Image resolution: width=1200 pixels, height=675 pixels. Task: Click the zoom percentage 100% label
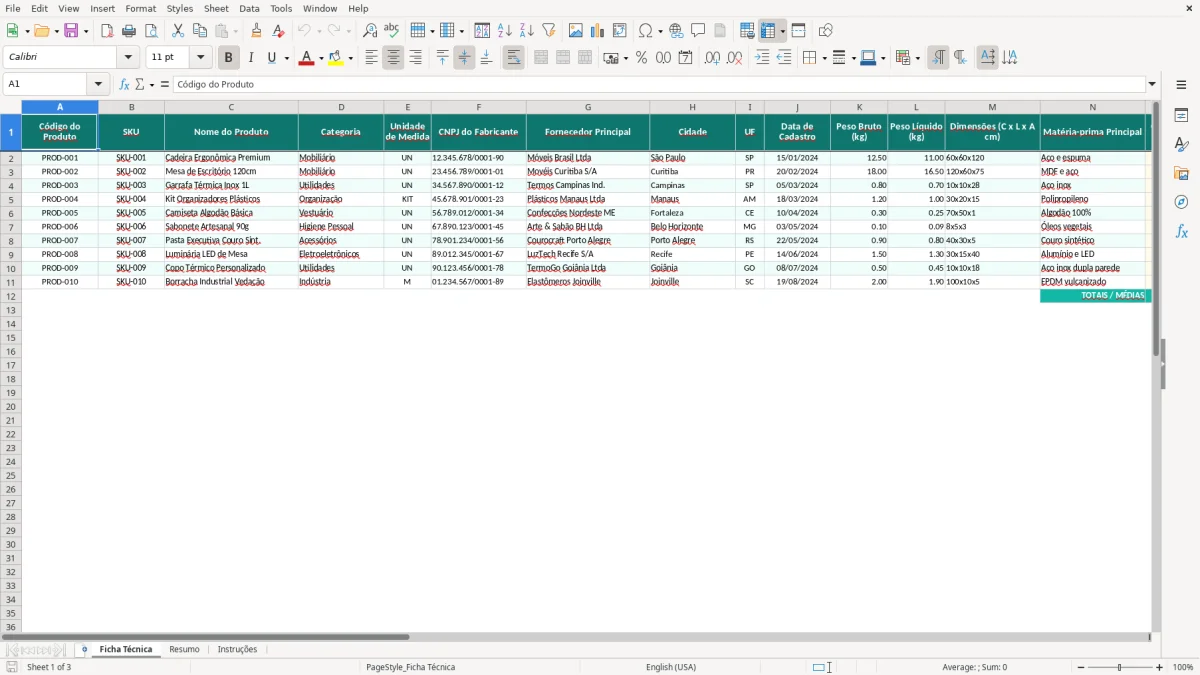pyautogui.click(x=1183, y=667)
